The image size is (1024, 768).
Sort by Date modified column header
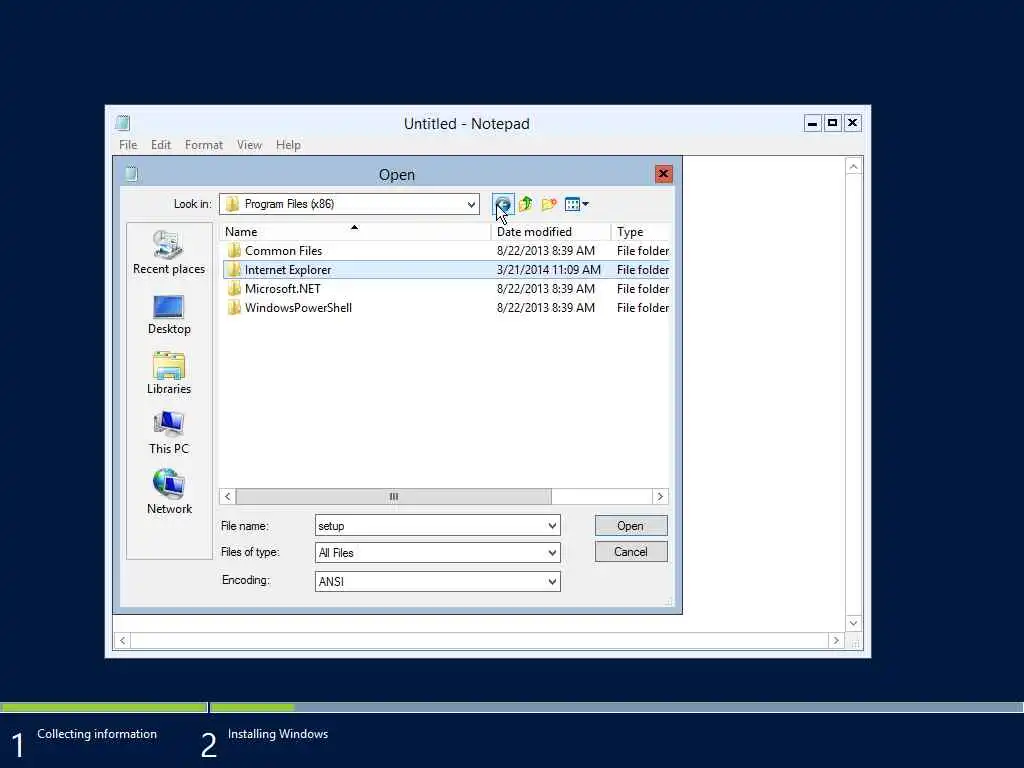pos(551,232)
